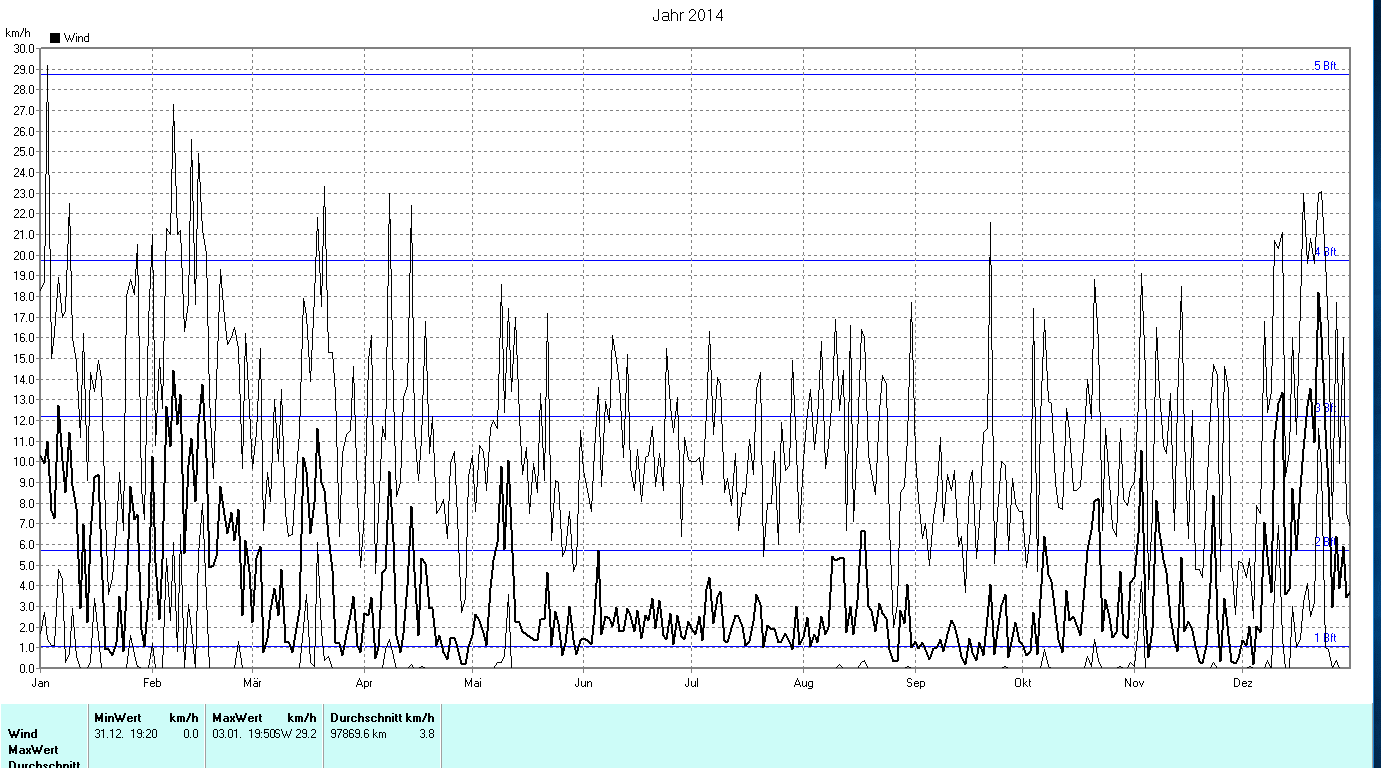Select the "25.0" Y-axis tick label
This screenshot has height=768, width=1381.
pos(22,152)
